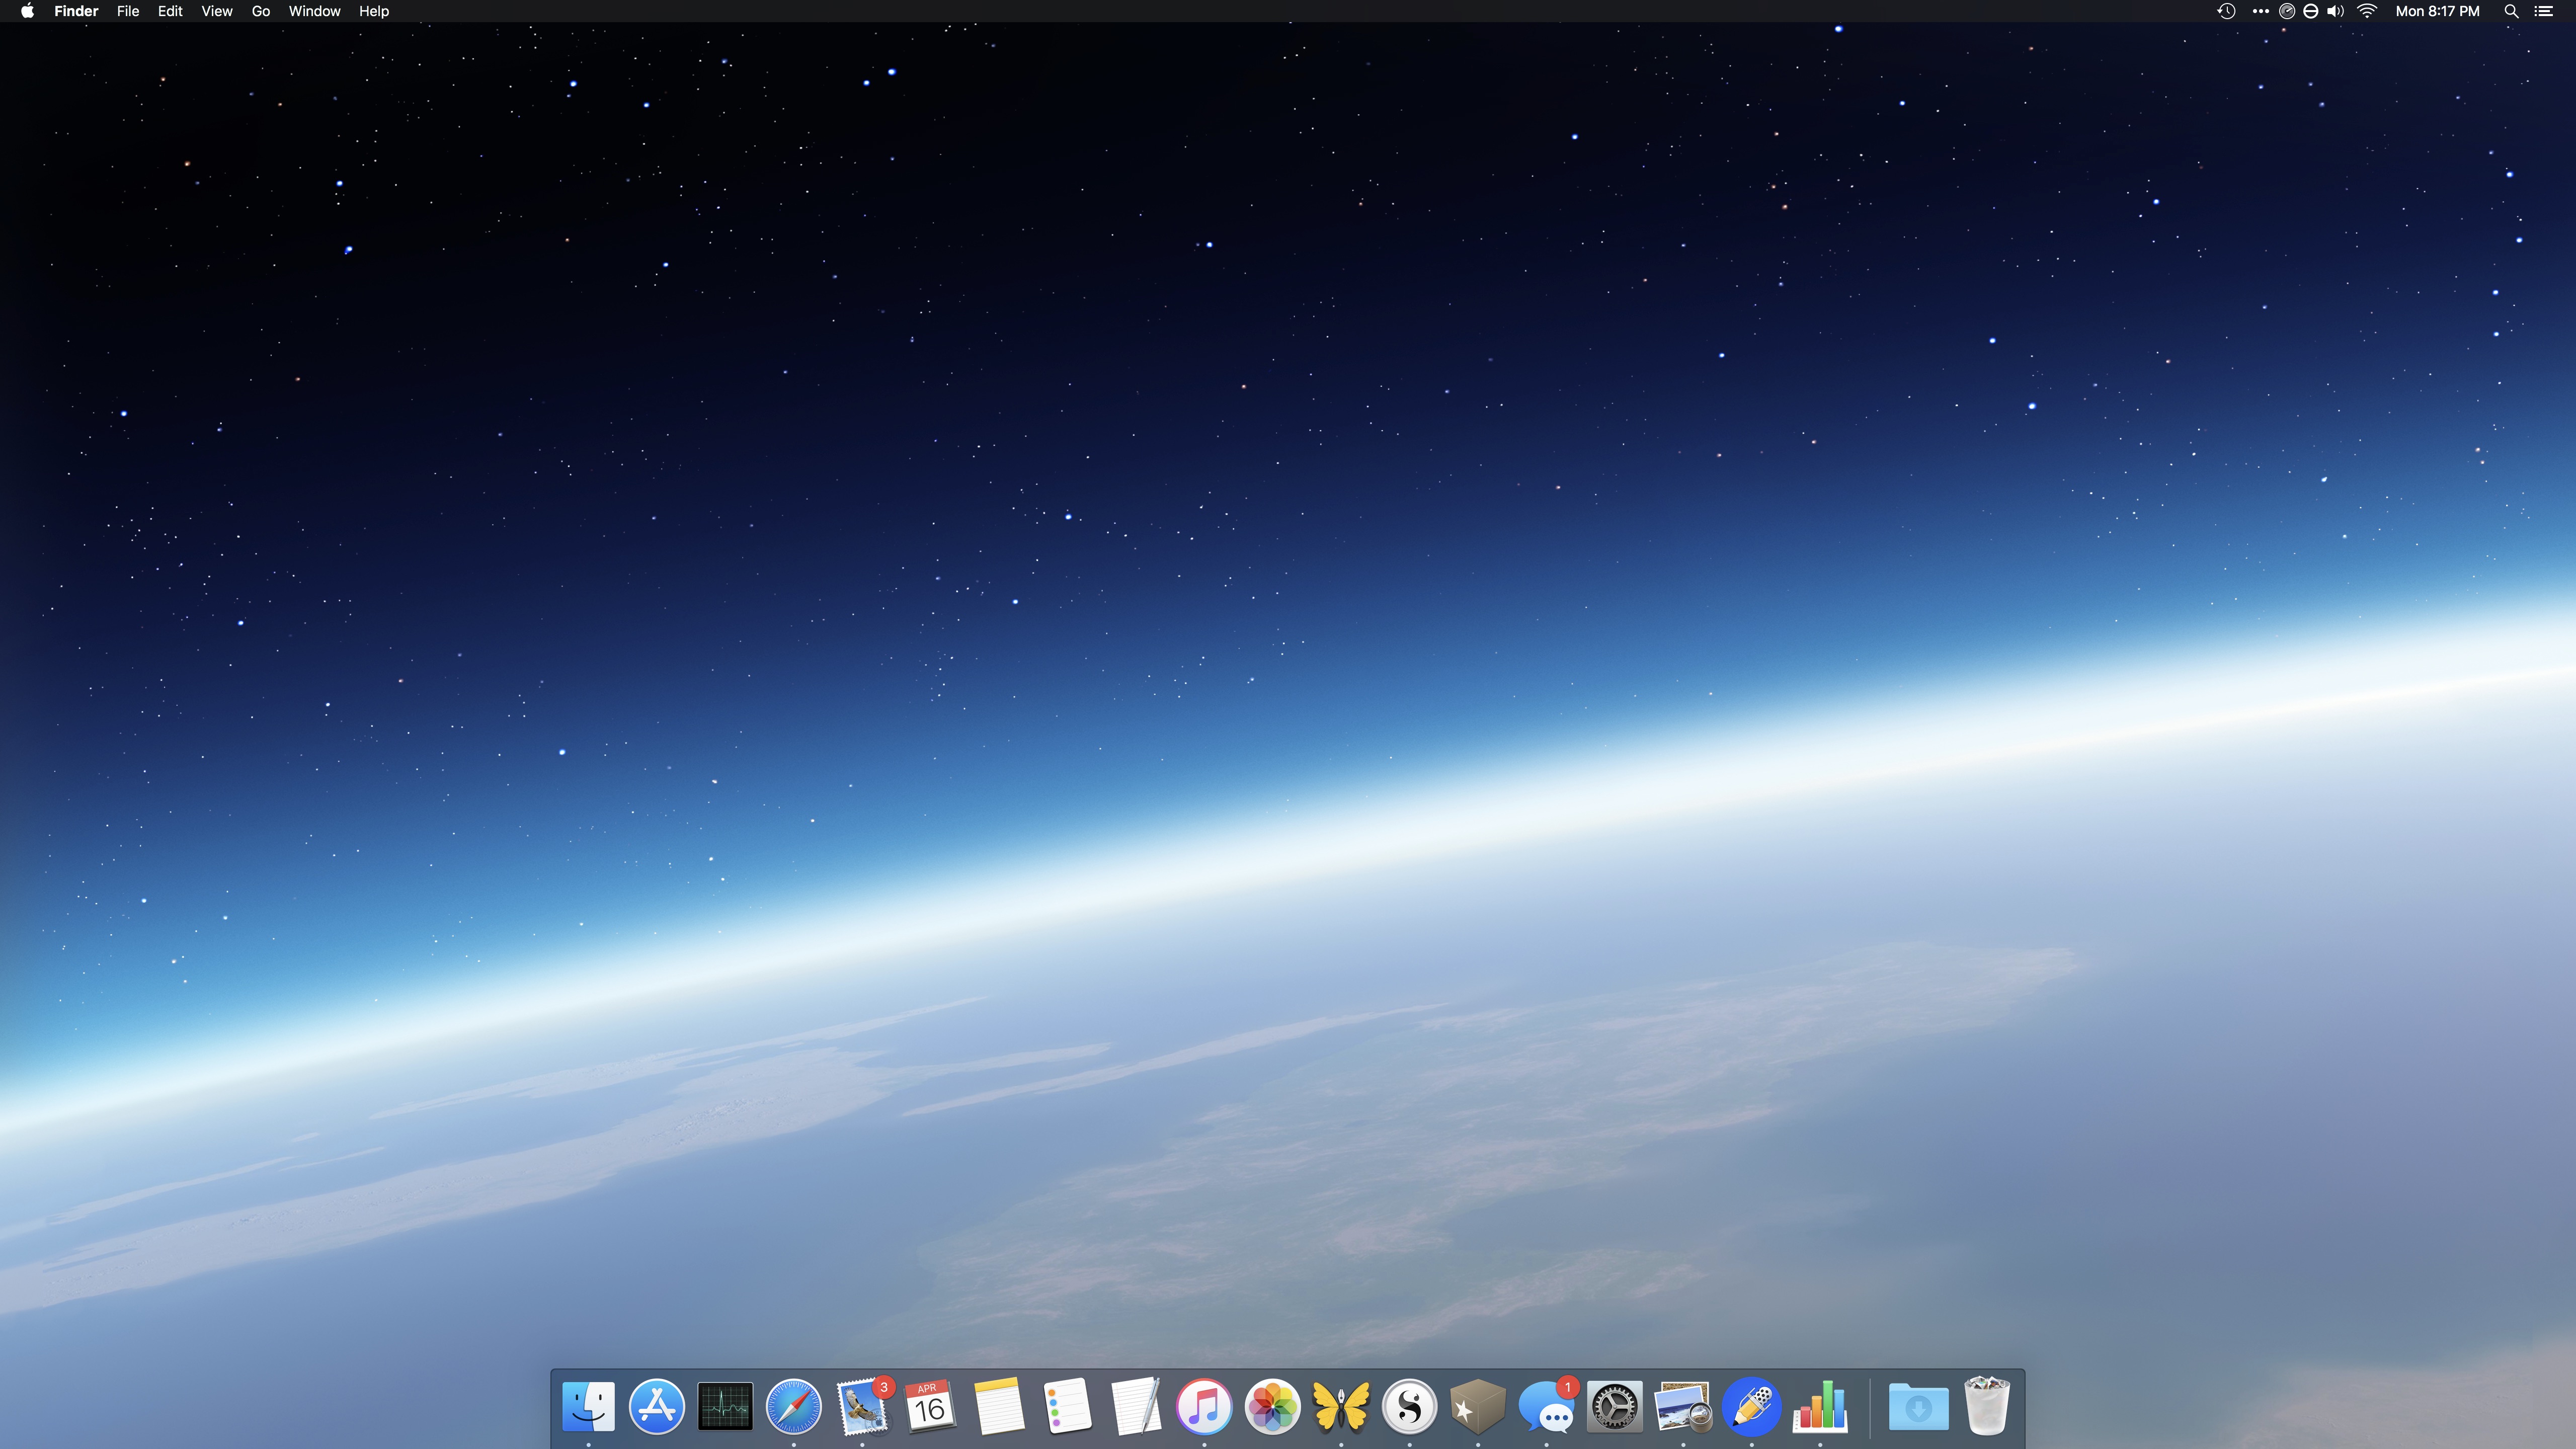Open the Finder application menu
Image resolution: width=2576 pixels, height=1449 pixels.
click(x=76, y=11)
